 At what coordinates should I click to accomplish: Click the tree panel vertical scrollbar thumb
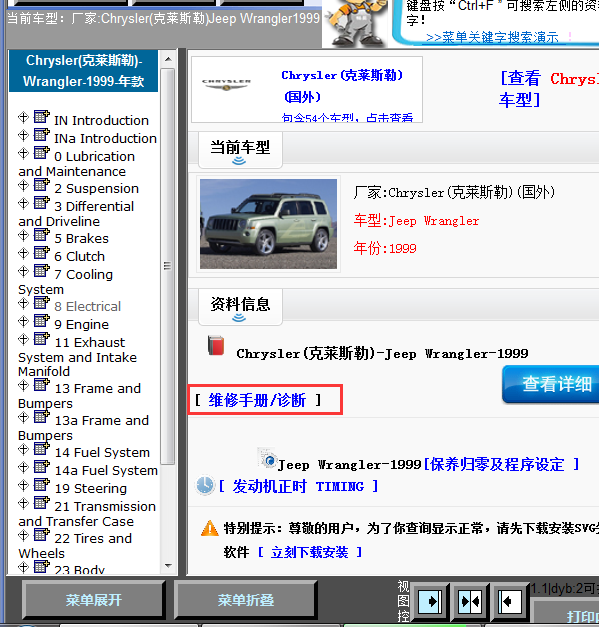pos(168,266)
